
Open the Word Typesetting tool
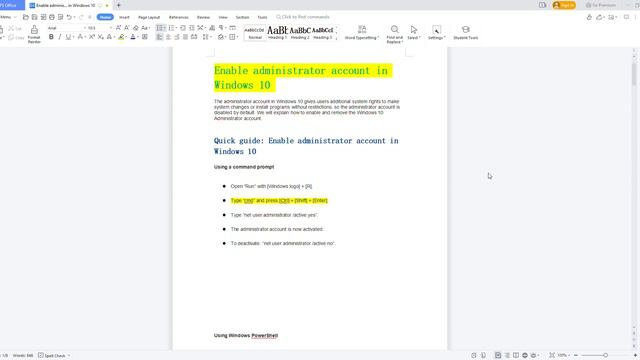362,32
